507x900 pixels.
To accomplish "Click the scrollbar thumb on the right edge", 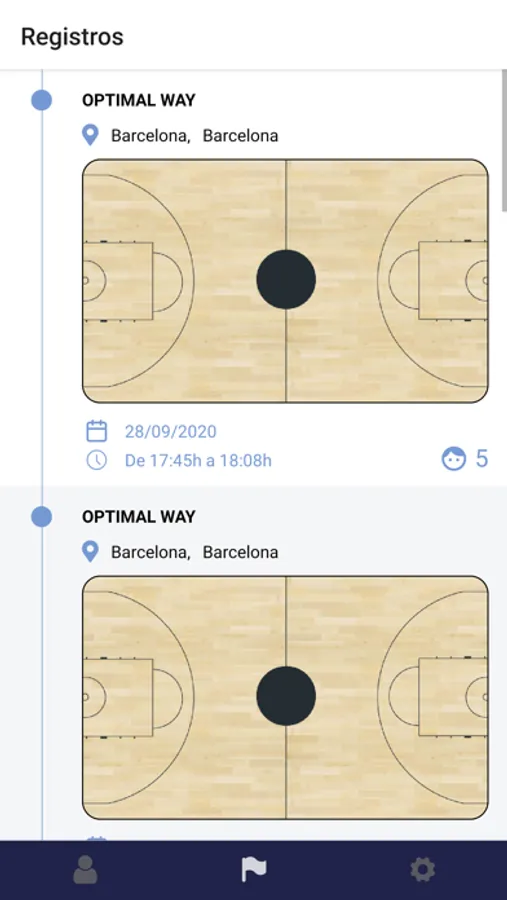I will tap(504, 141).
